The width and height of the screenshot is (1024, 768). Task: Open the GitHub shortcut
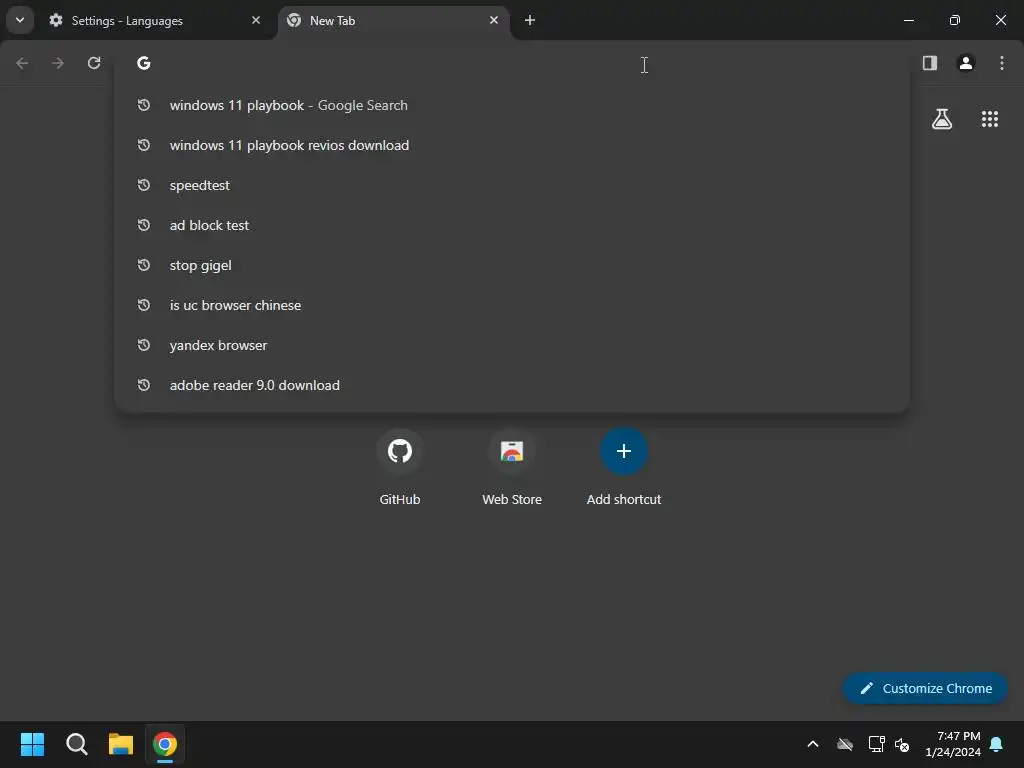[400, 467]
